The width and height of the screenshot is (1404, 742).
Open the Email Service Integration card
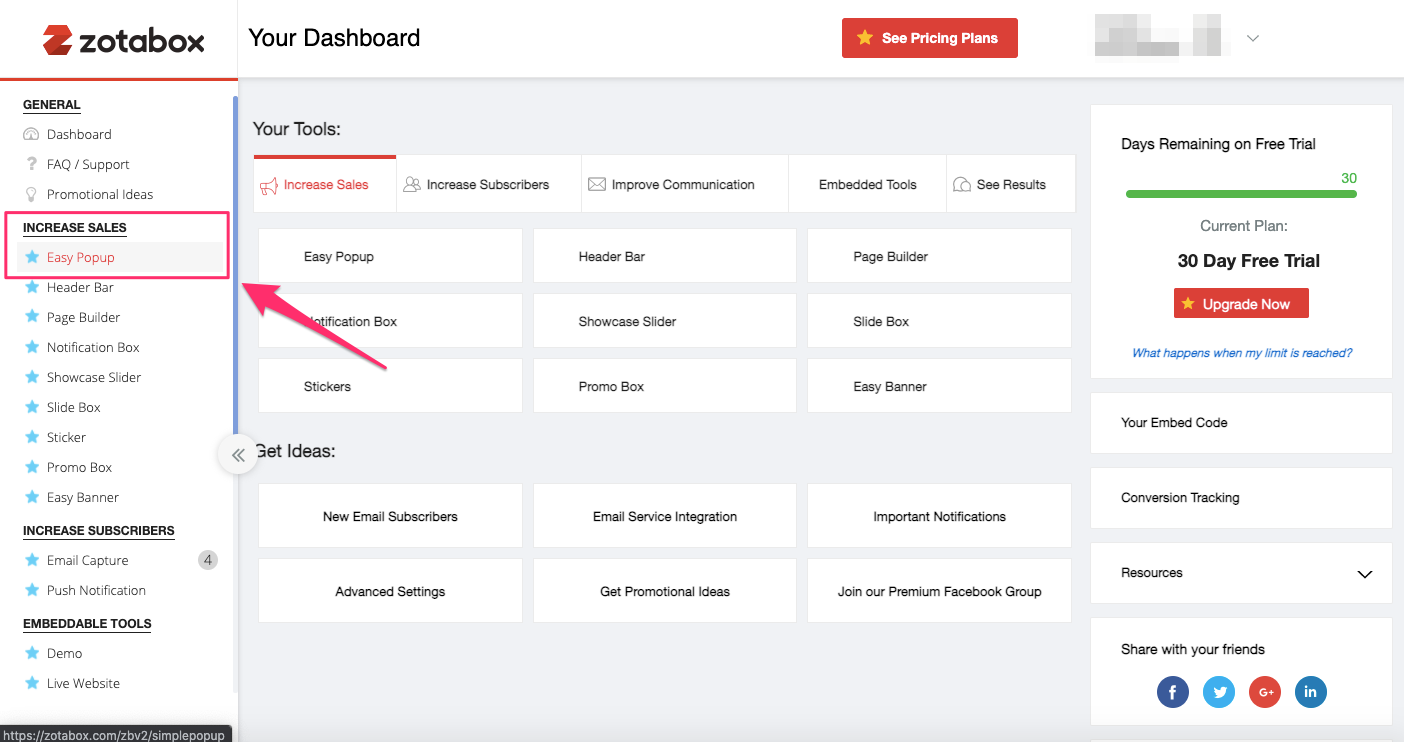[x=665, y=516]
